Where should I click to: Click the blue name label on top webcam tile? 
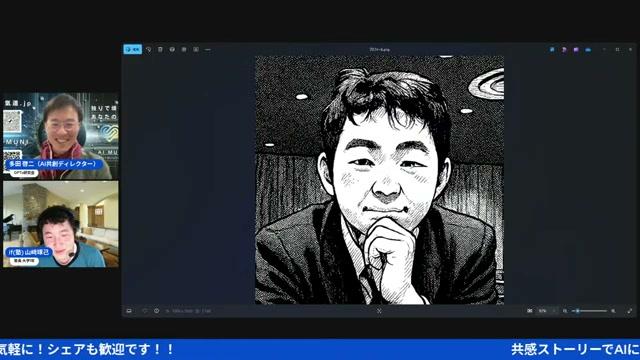53,164
